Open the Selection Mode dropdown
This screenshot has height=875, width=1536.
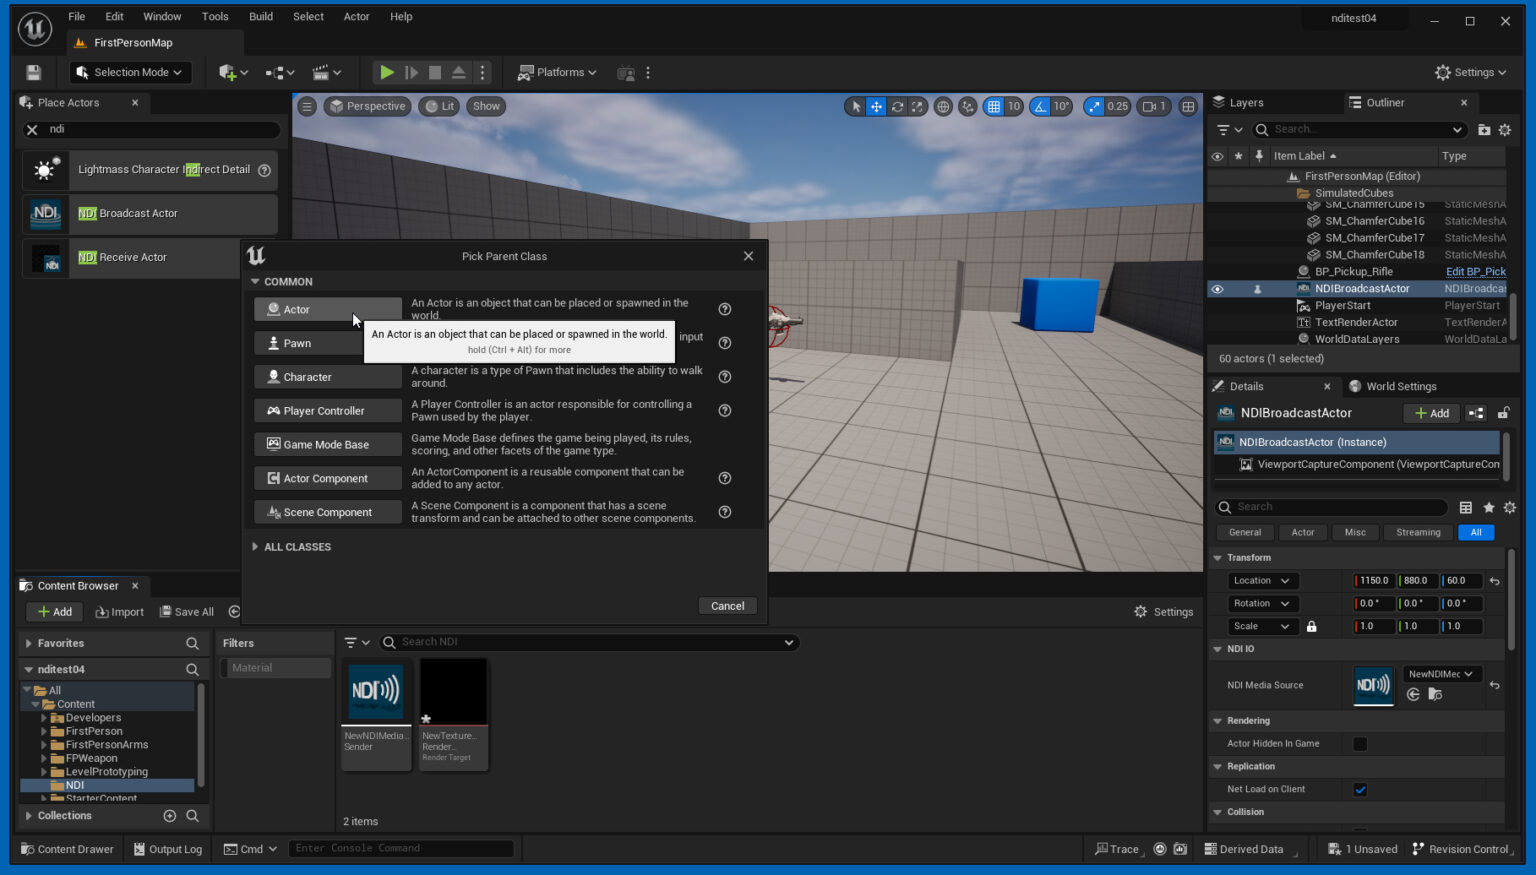(130, 72)
